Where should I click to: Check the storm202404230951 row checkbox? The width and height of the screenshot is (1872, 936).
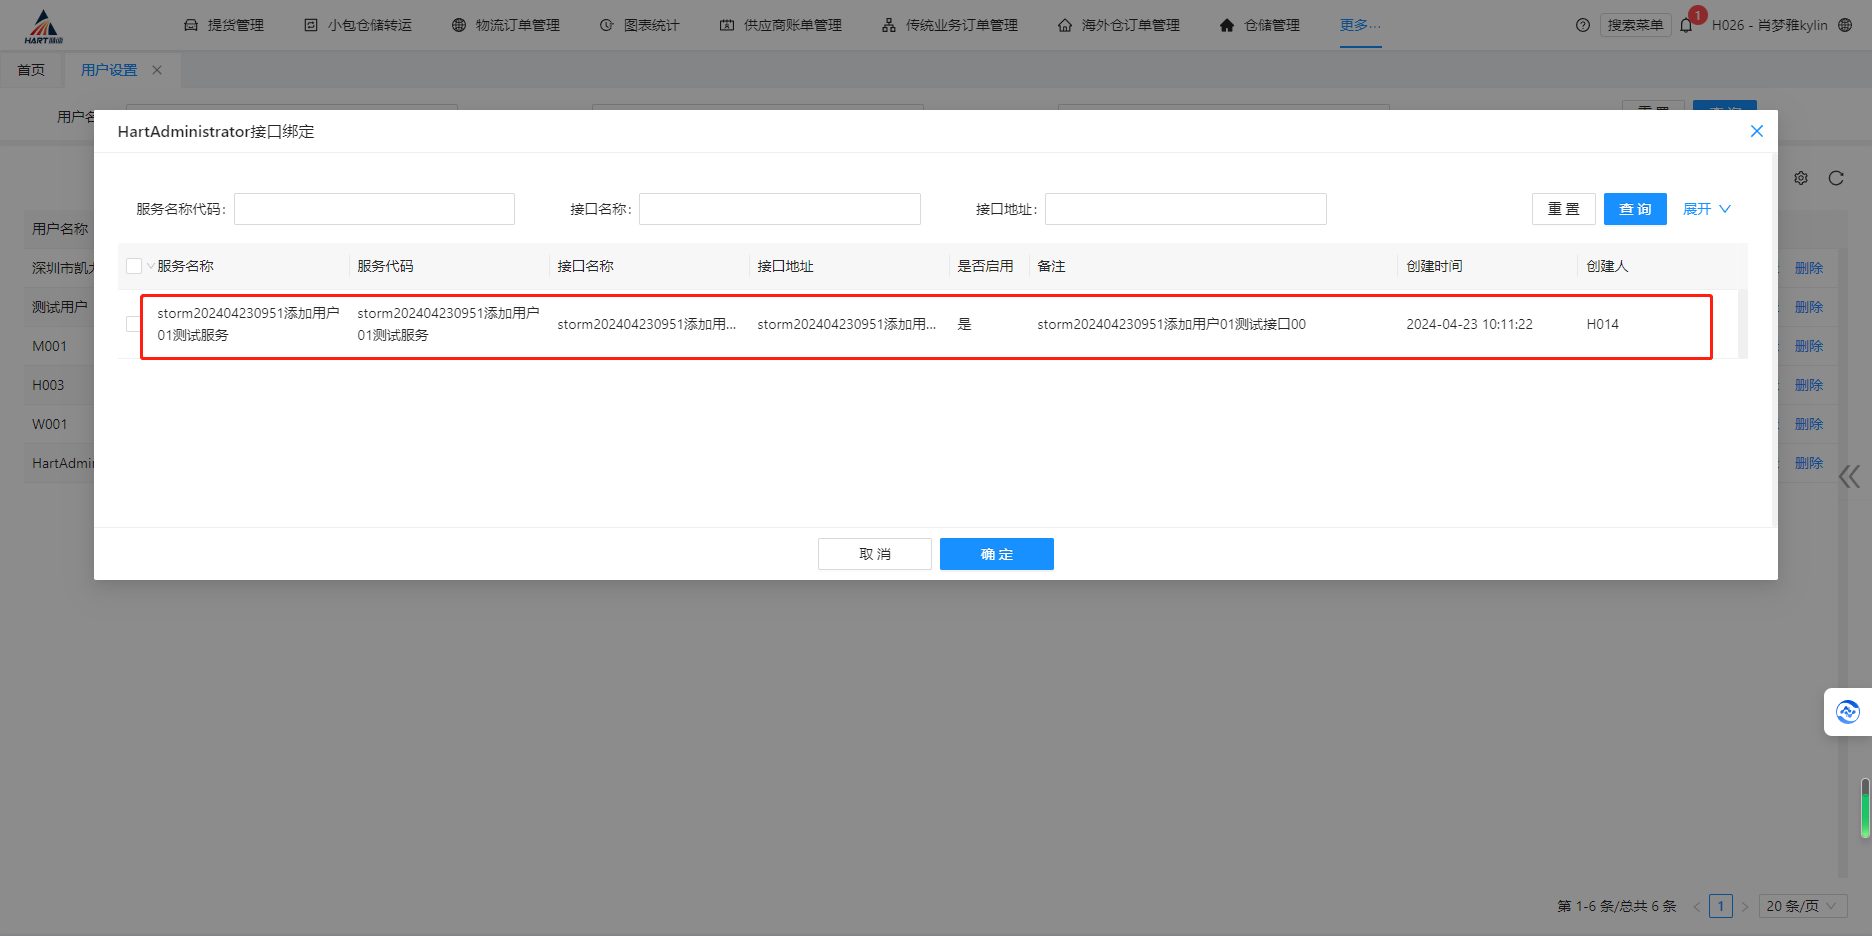point(133,324)
